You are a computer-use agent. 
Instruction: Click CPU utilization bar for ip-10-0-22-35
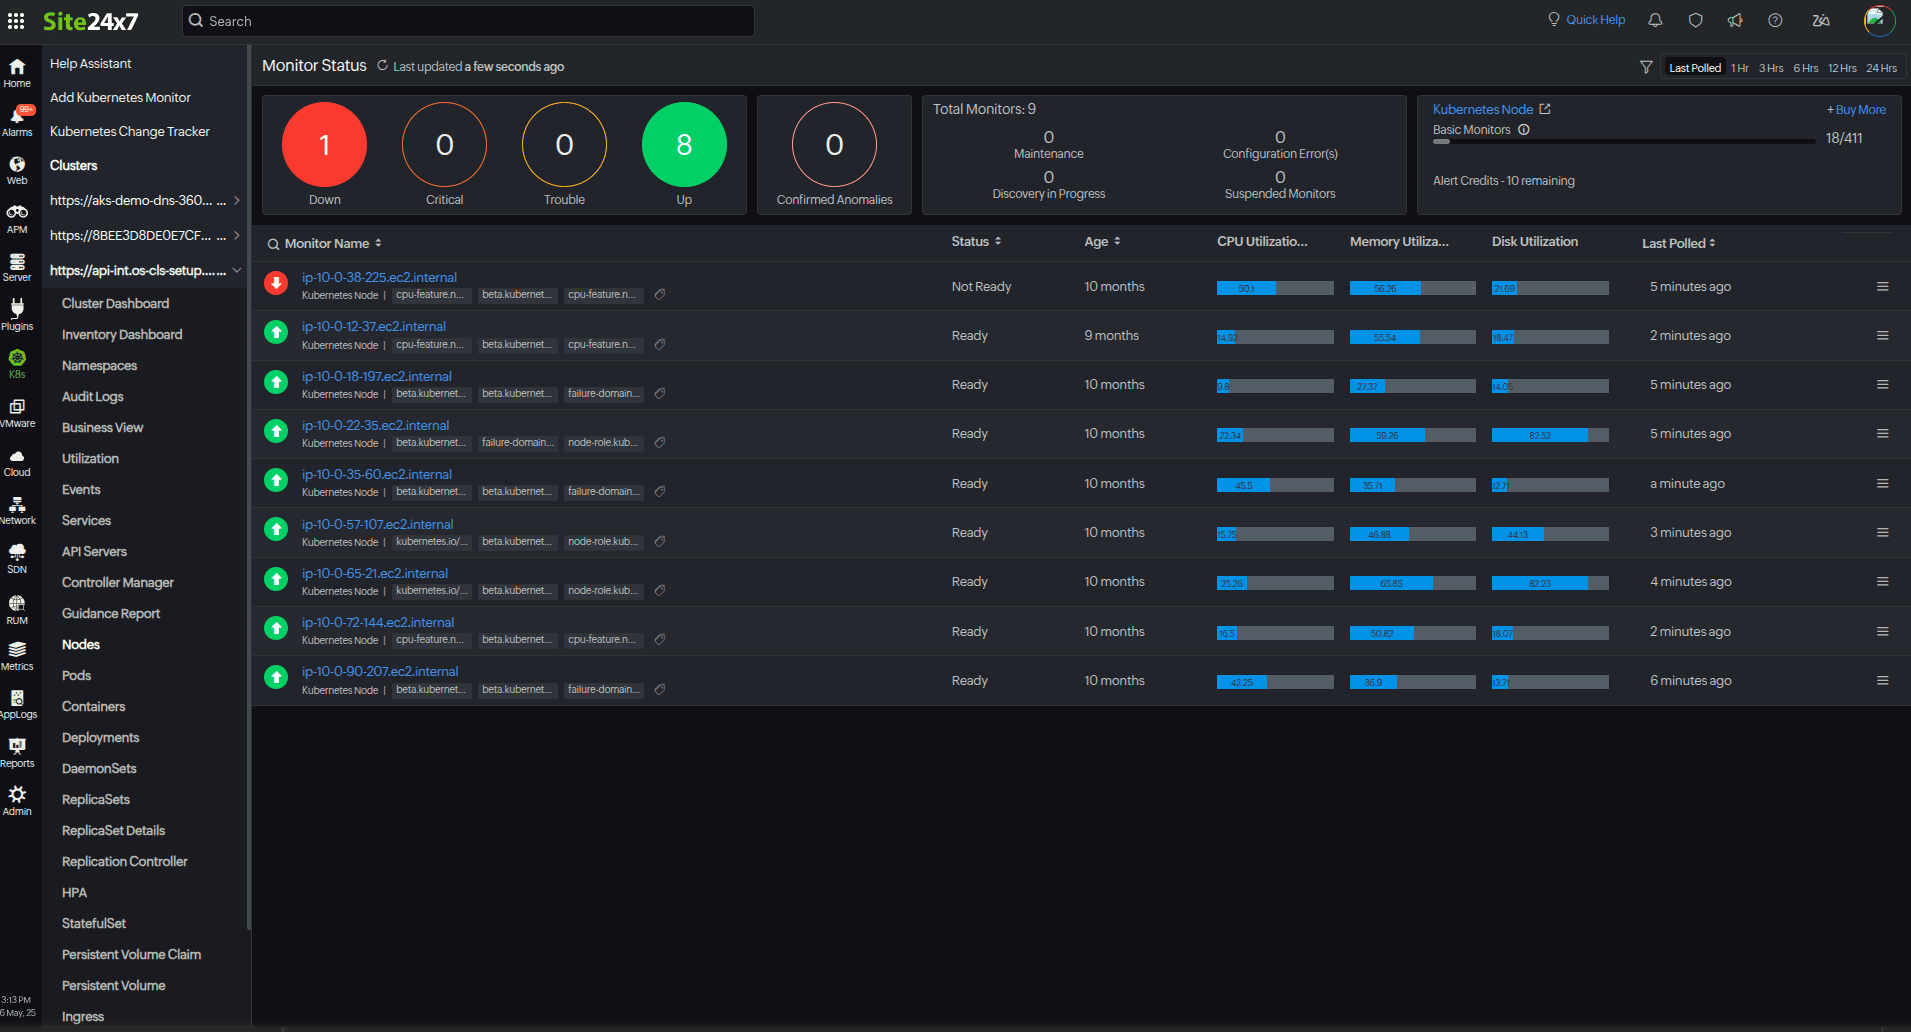click(1275, 435)
